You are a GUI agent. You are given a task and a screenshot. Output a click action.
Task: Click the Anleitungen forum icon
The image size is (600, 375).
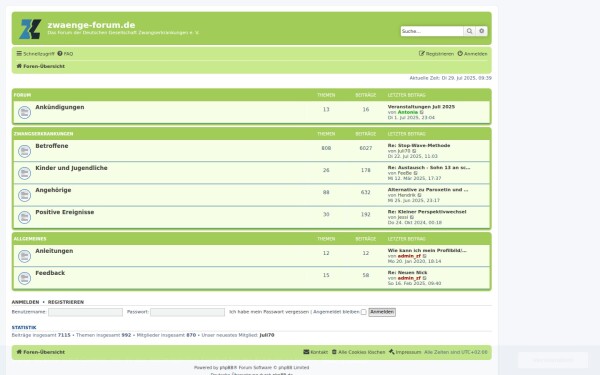tap(24, 256)
